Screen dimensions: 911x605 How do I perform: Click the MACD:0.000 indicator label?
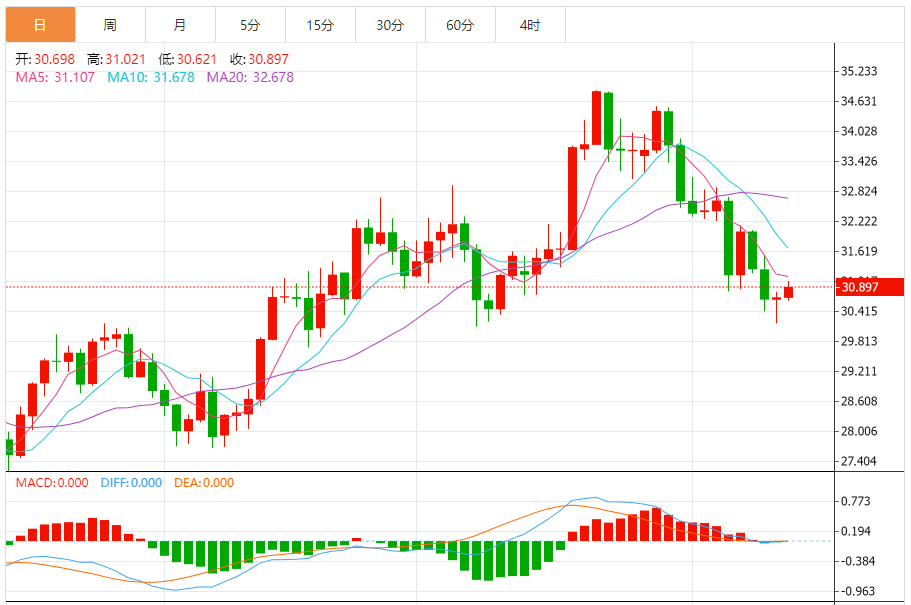click(52, 483)
